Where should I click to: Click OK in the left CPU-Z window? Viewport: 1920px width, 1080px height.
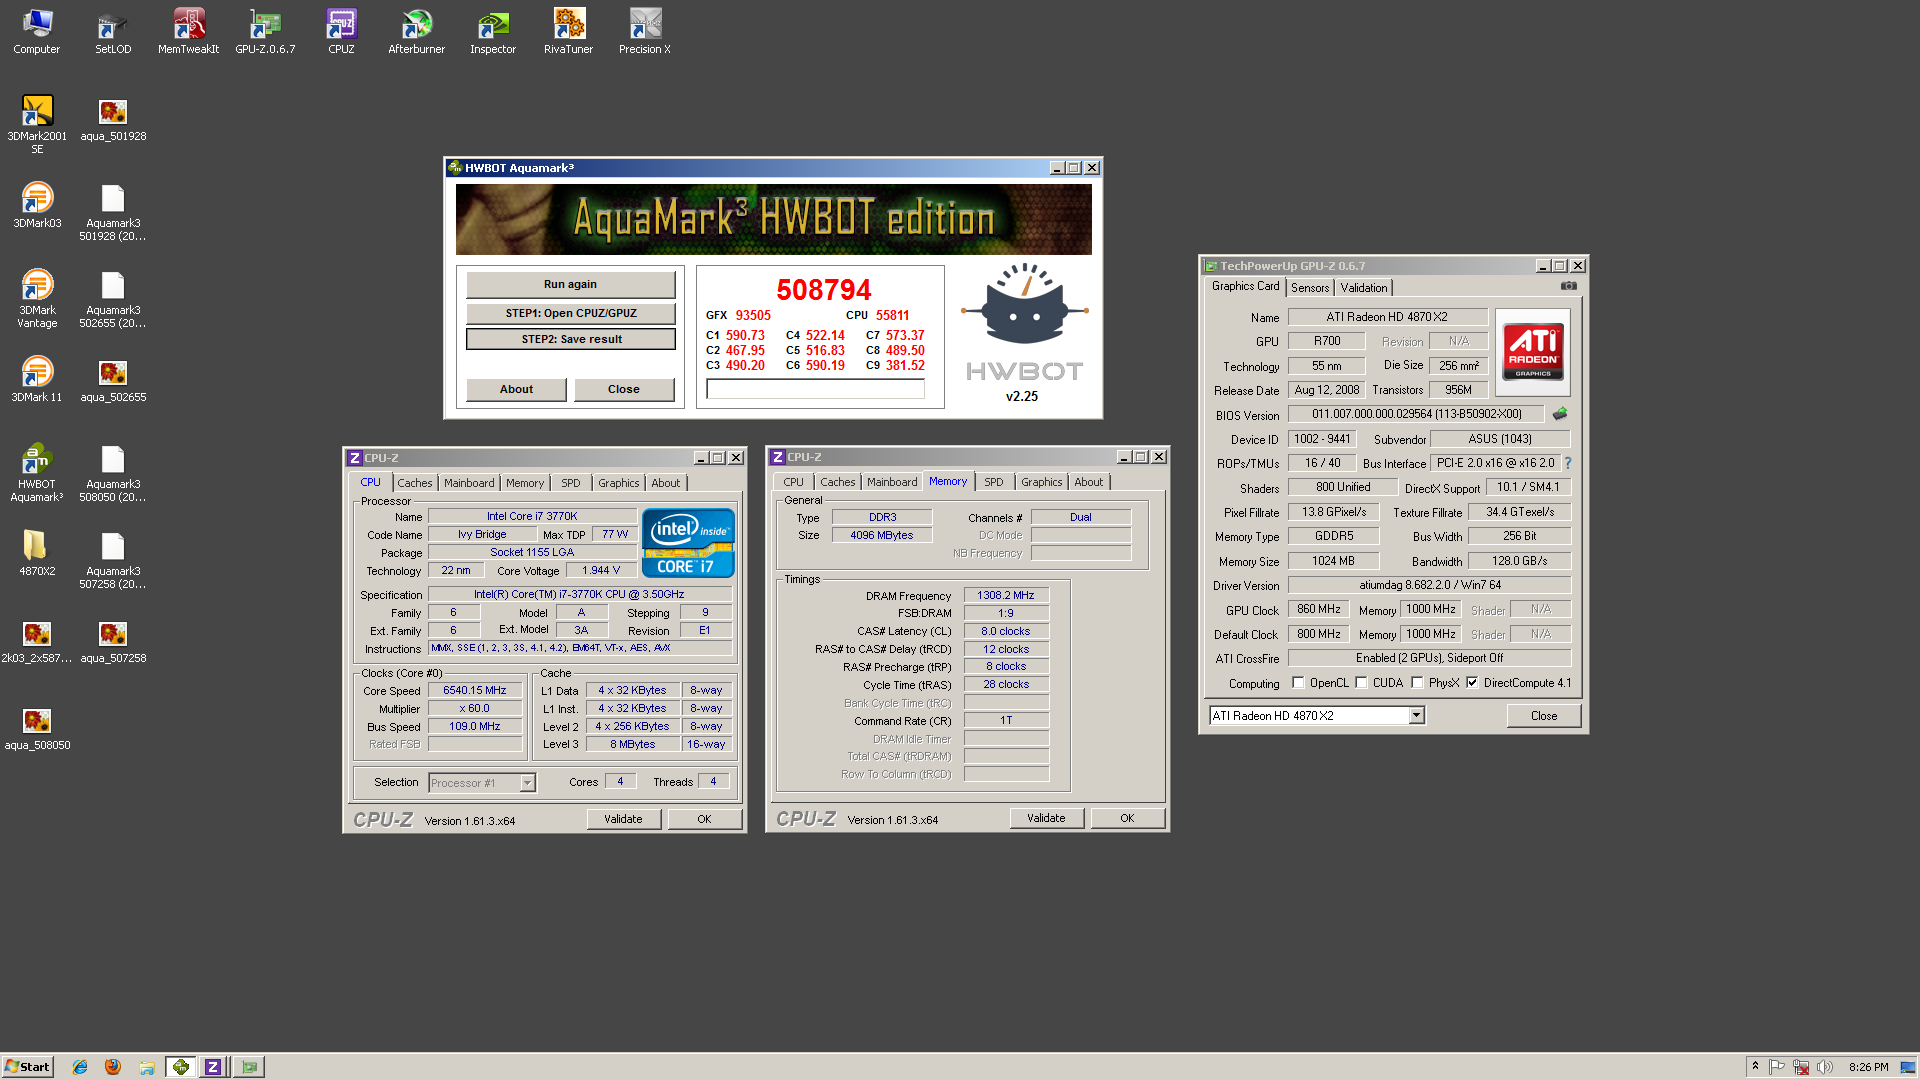point(704,819)
